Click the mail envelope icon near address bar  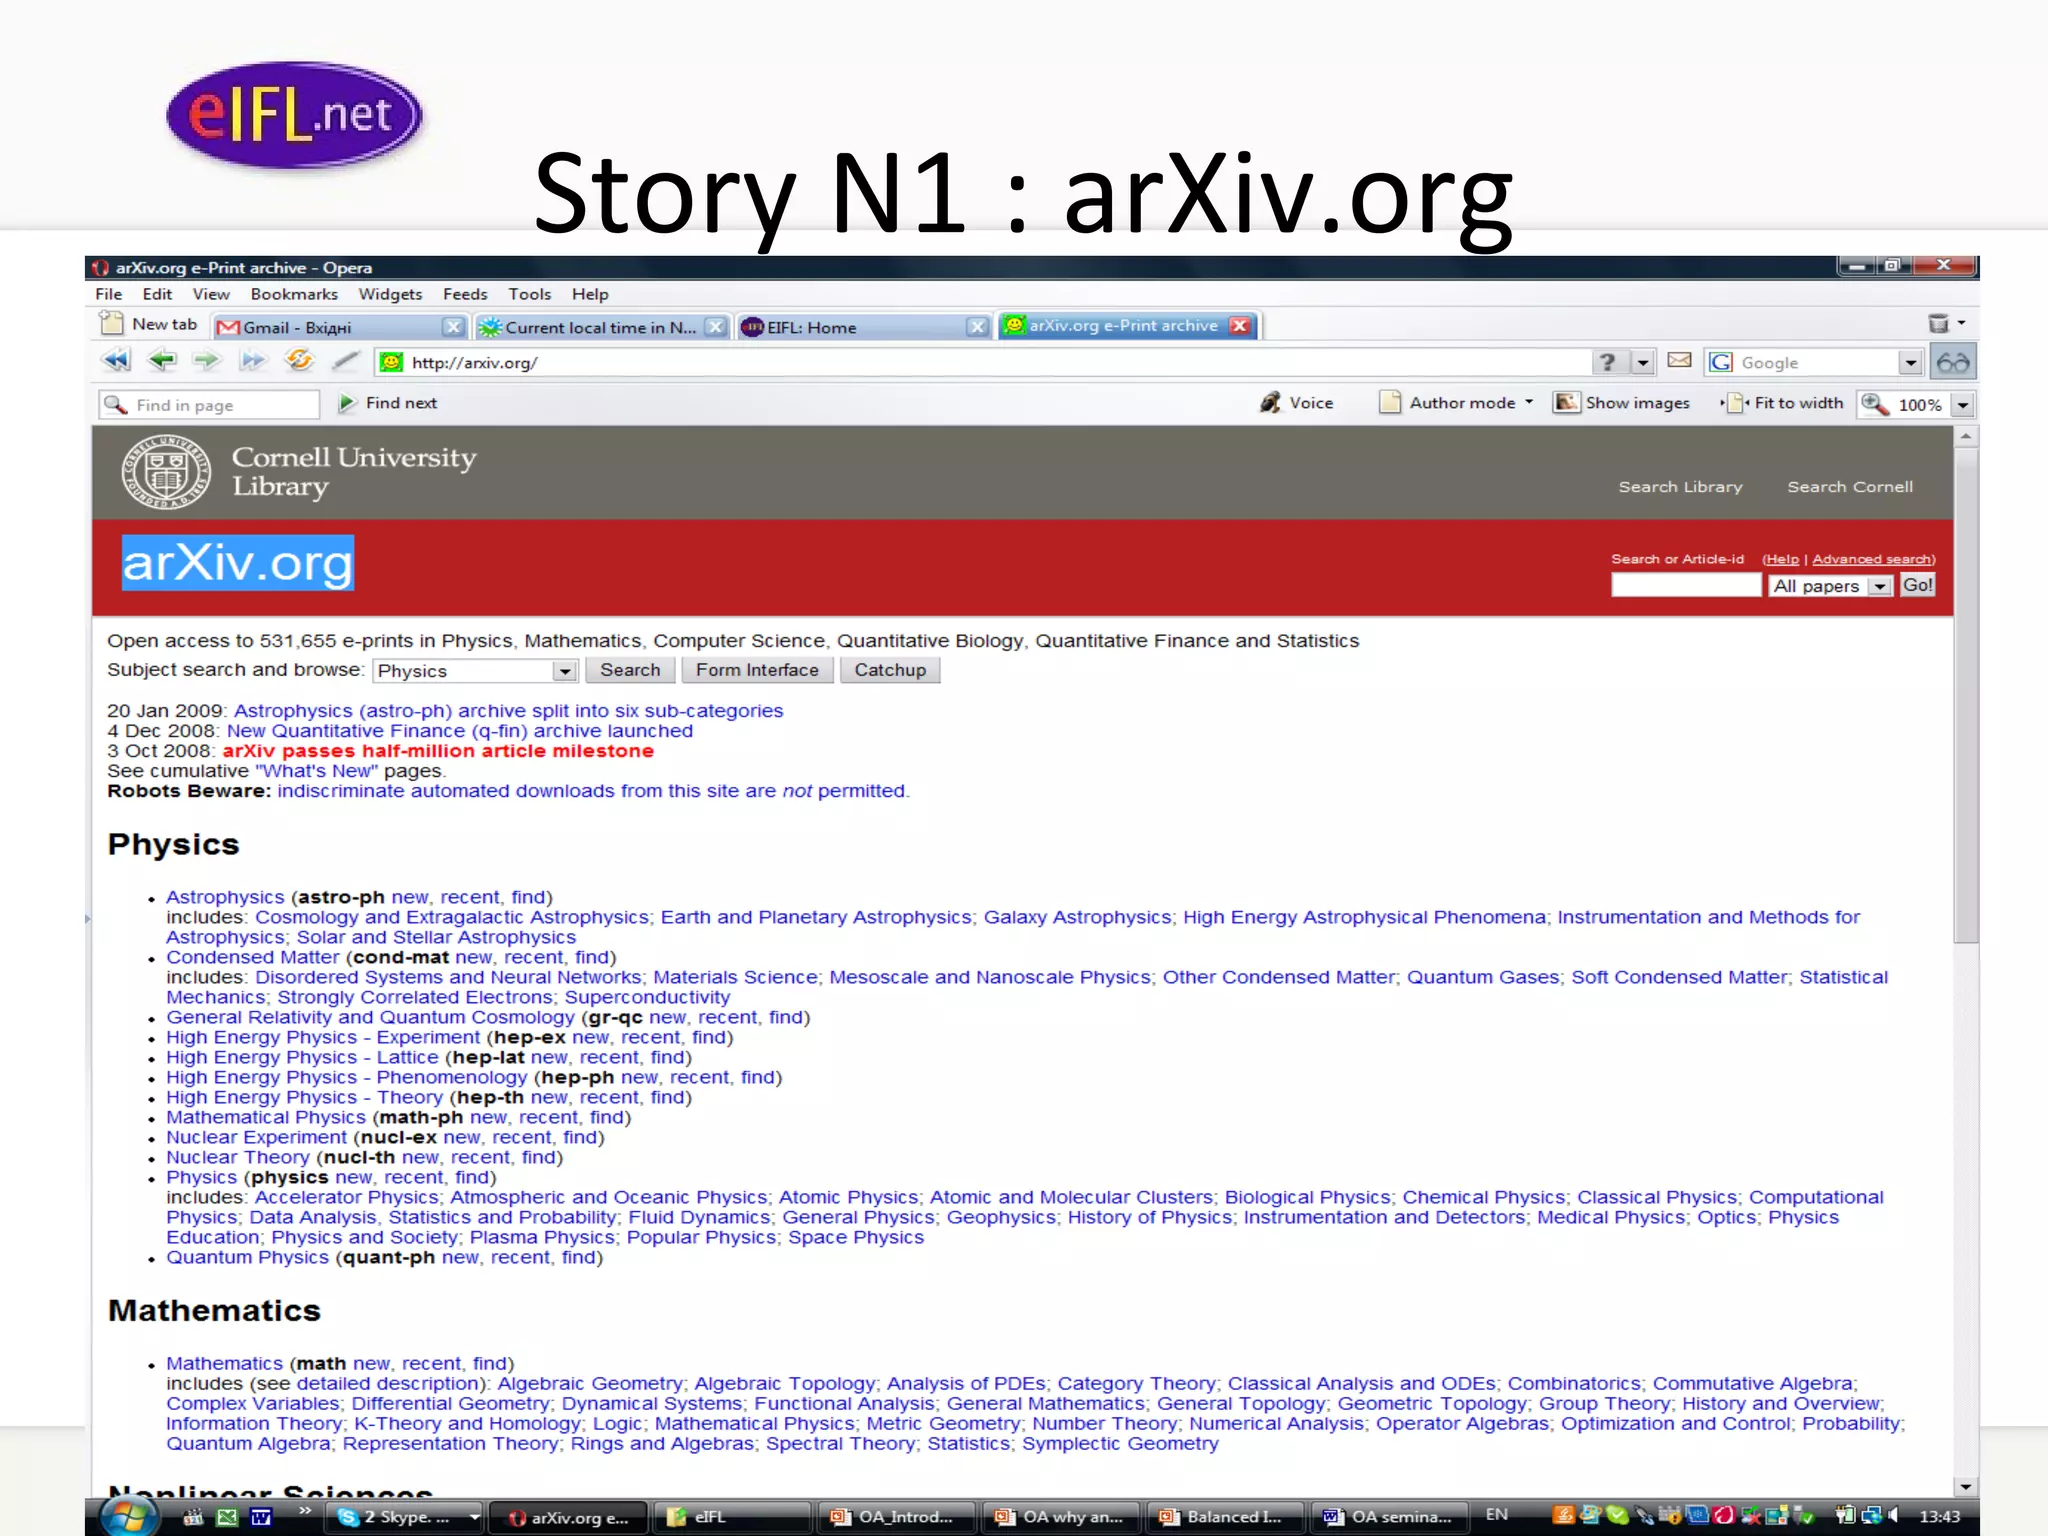(x=1680, y=361)
